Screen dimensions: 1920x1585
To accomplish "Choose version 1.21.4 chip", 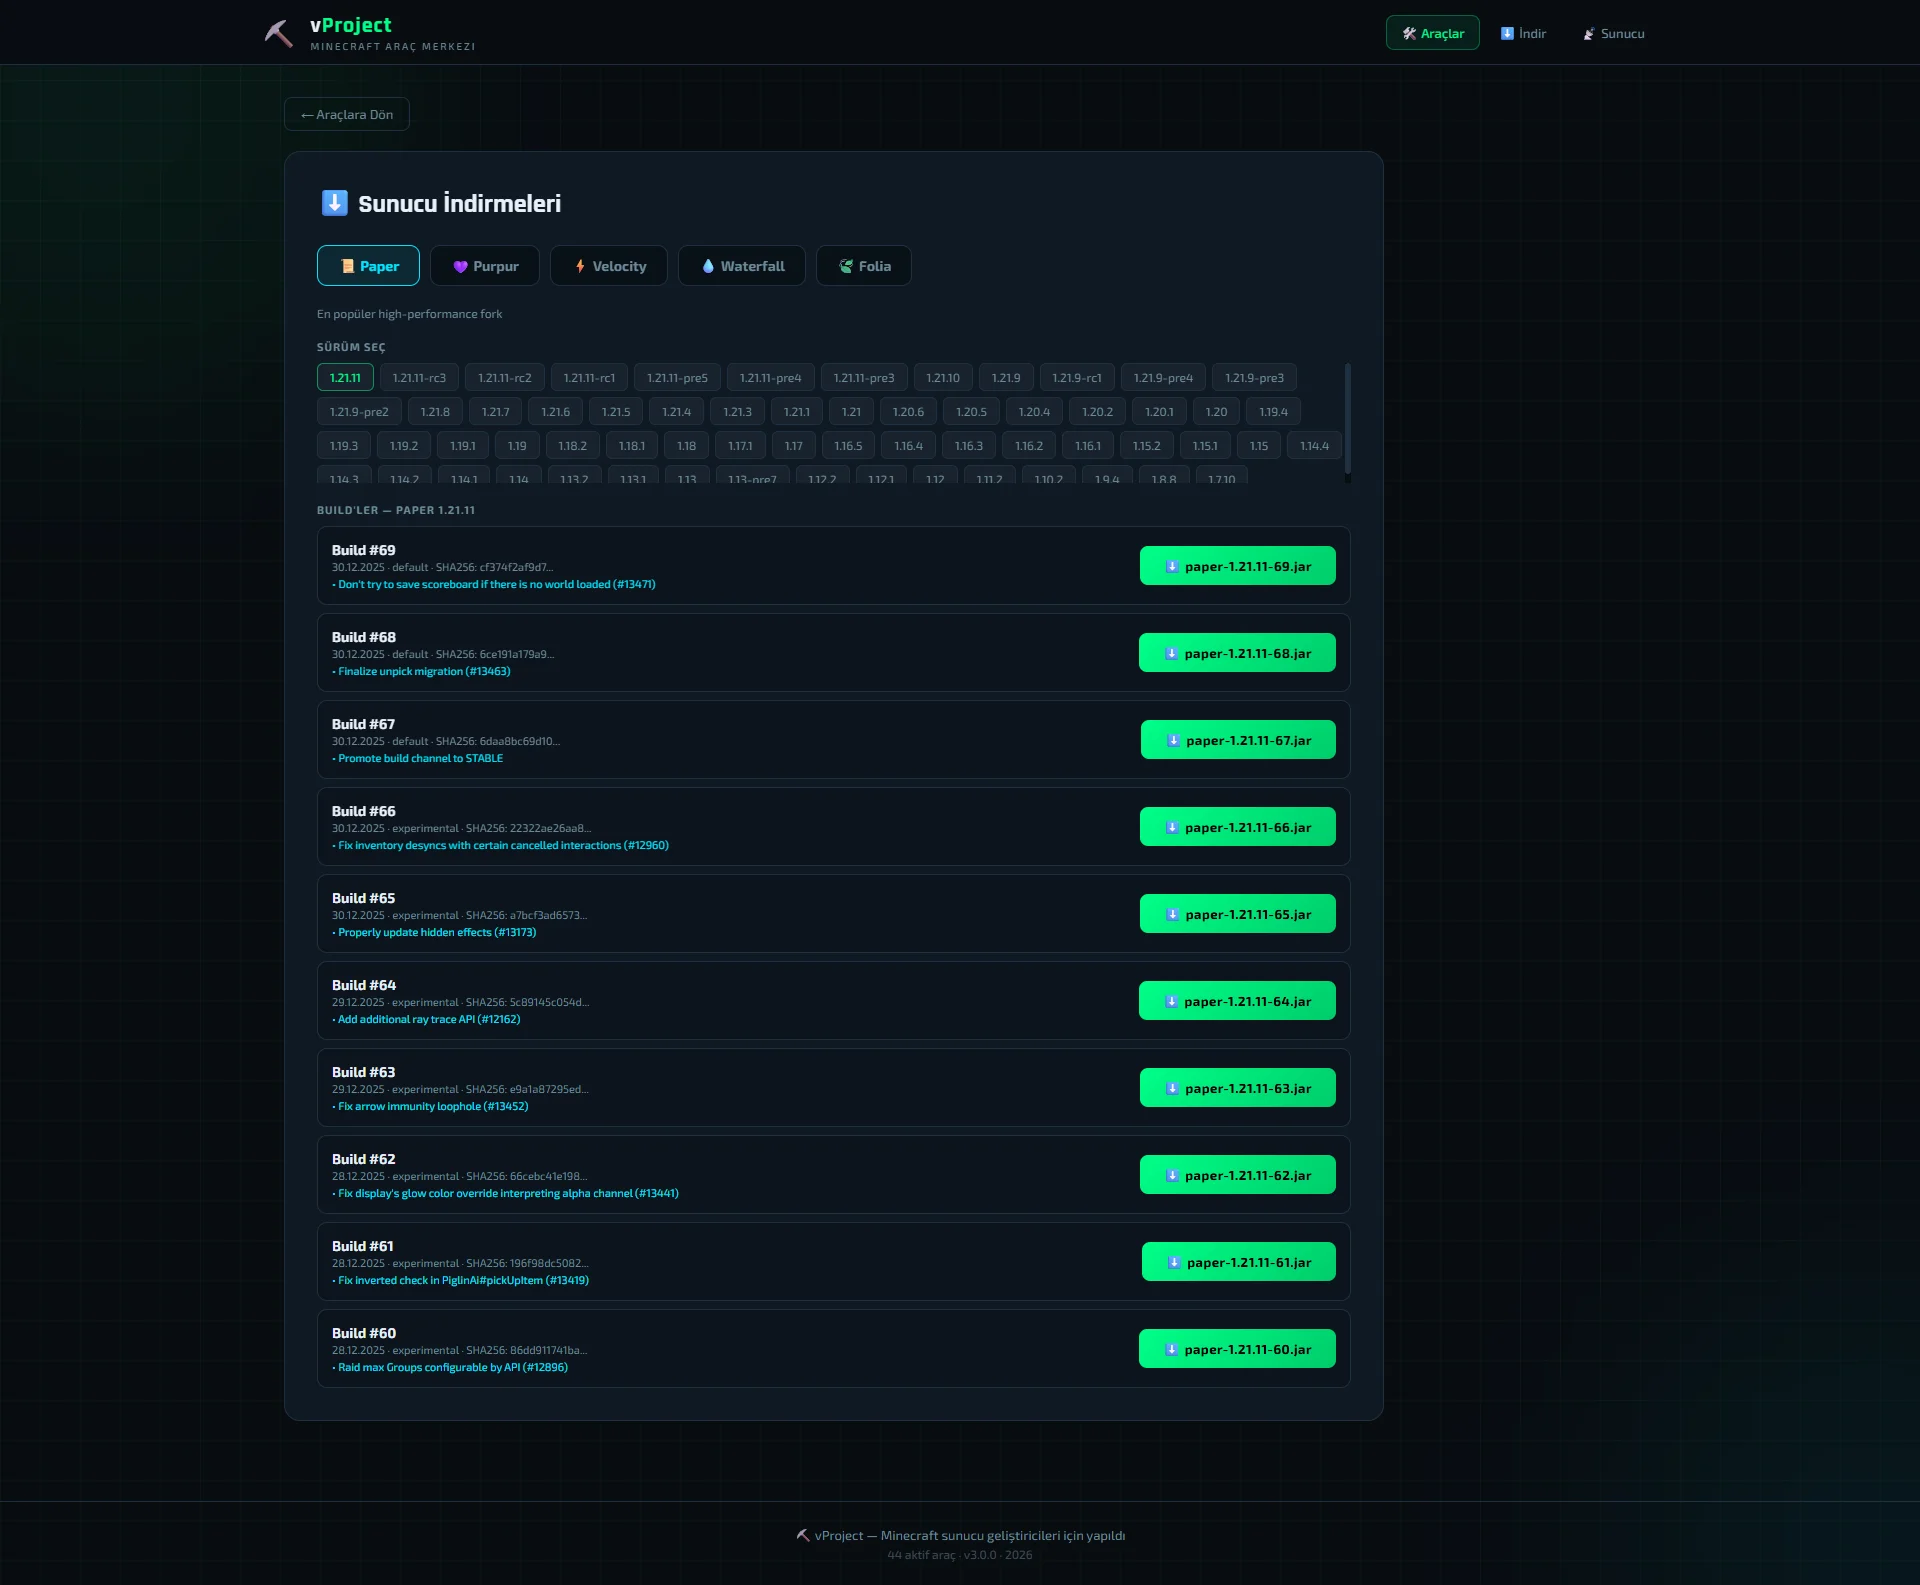I will click(x=676, y=412).
